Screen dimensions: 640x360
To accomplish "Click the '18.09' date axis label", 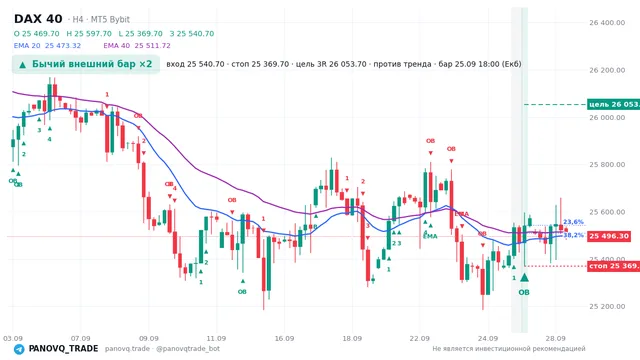I will pyautogui.click(x=352, y=338).
